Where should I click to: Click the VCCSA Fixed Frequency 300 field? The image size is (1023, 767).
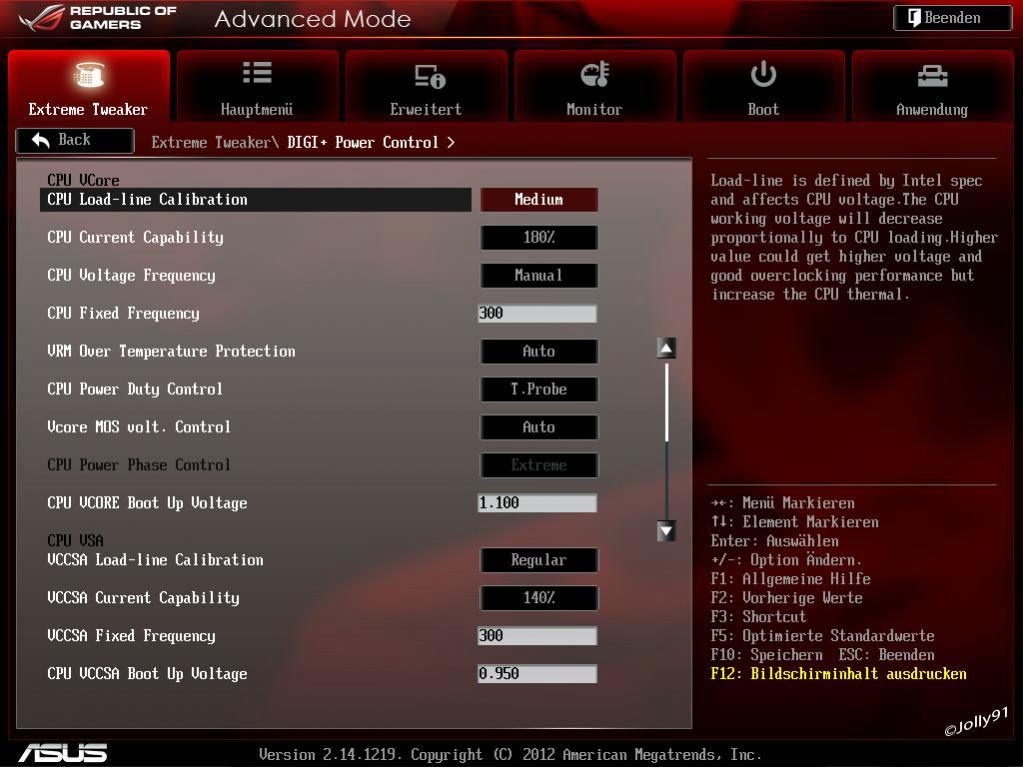click(537, 636)
